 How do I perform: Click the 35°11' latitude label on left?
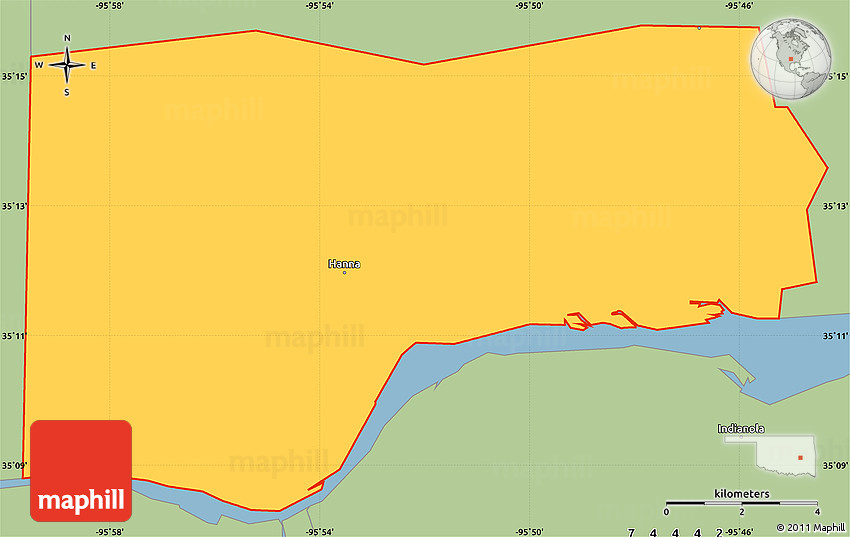tap(13, 336)
